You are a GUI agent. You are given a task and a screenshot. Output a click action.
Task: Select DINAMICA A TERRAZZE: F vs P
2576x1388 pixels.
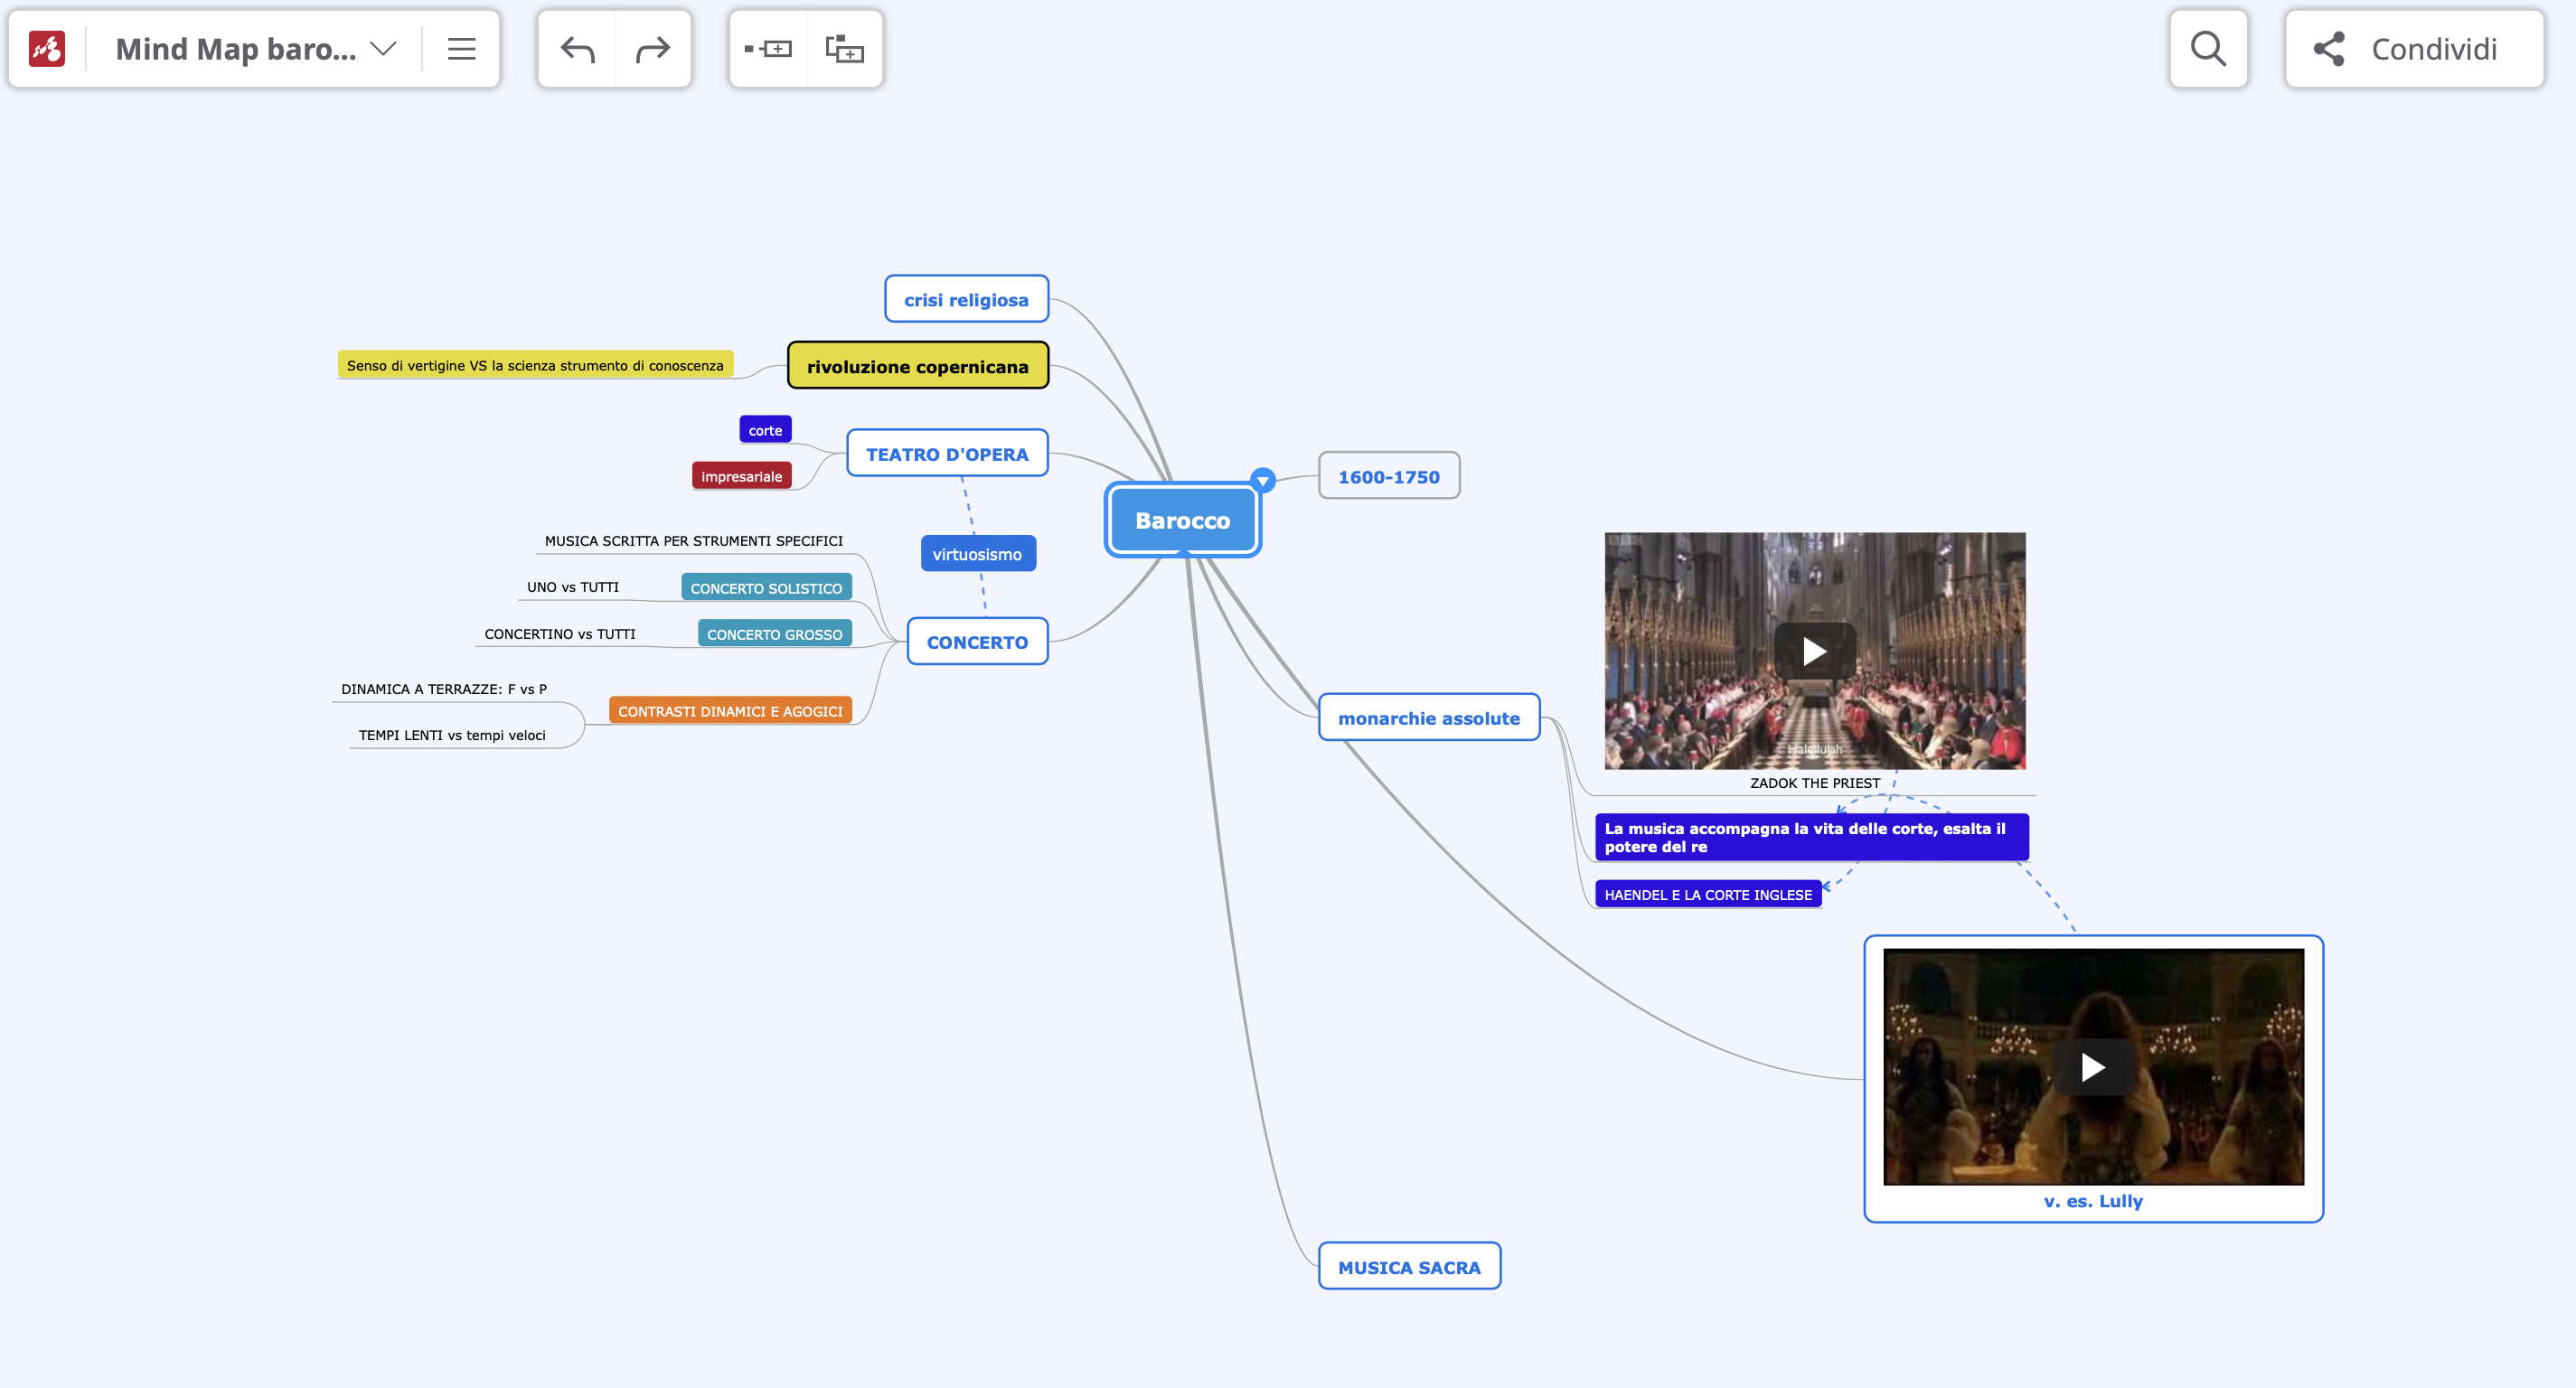(444, 689)
